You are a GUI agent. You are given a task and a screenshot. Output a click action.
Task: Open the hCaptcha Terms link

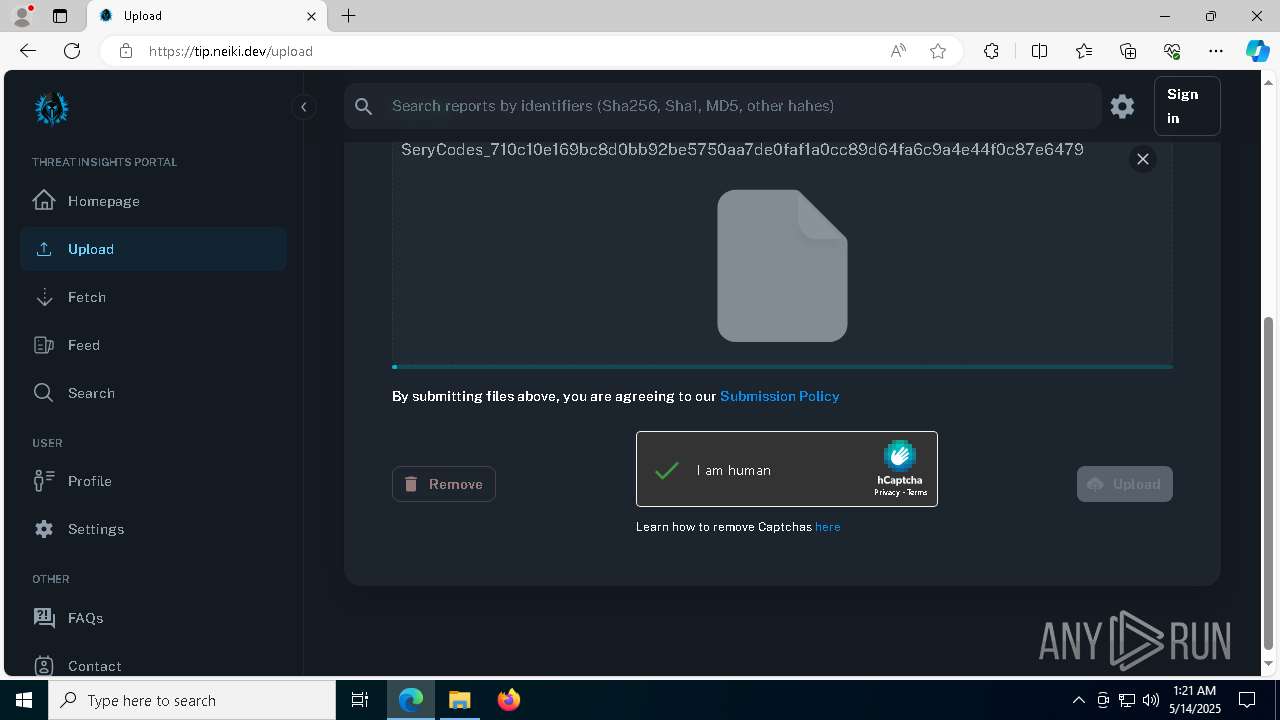coord(917,492)
